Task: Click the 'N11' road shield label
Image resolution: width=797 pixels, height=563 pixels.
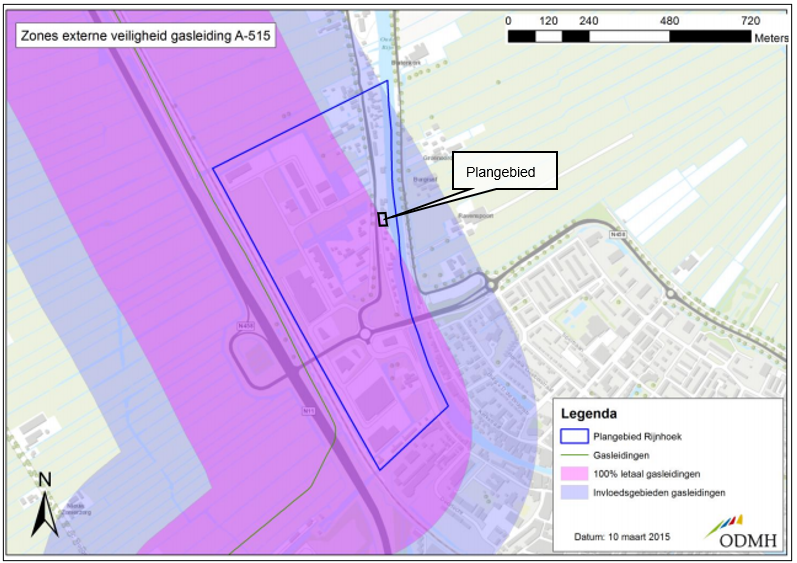Action: (x=309, y=411)
